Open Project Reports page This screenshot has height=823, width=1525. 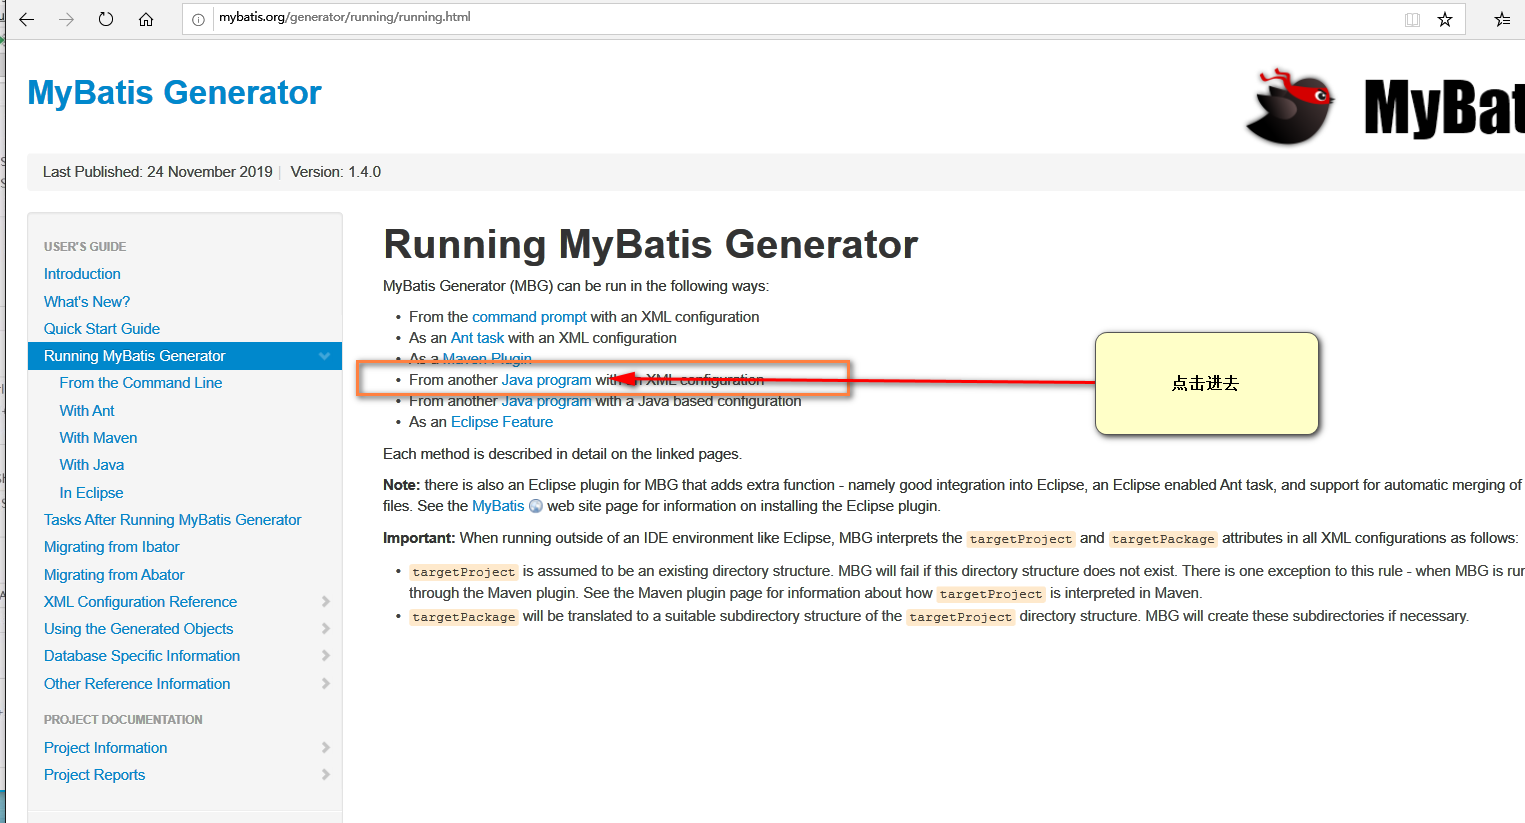click(x=94, y=775)
